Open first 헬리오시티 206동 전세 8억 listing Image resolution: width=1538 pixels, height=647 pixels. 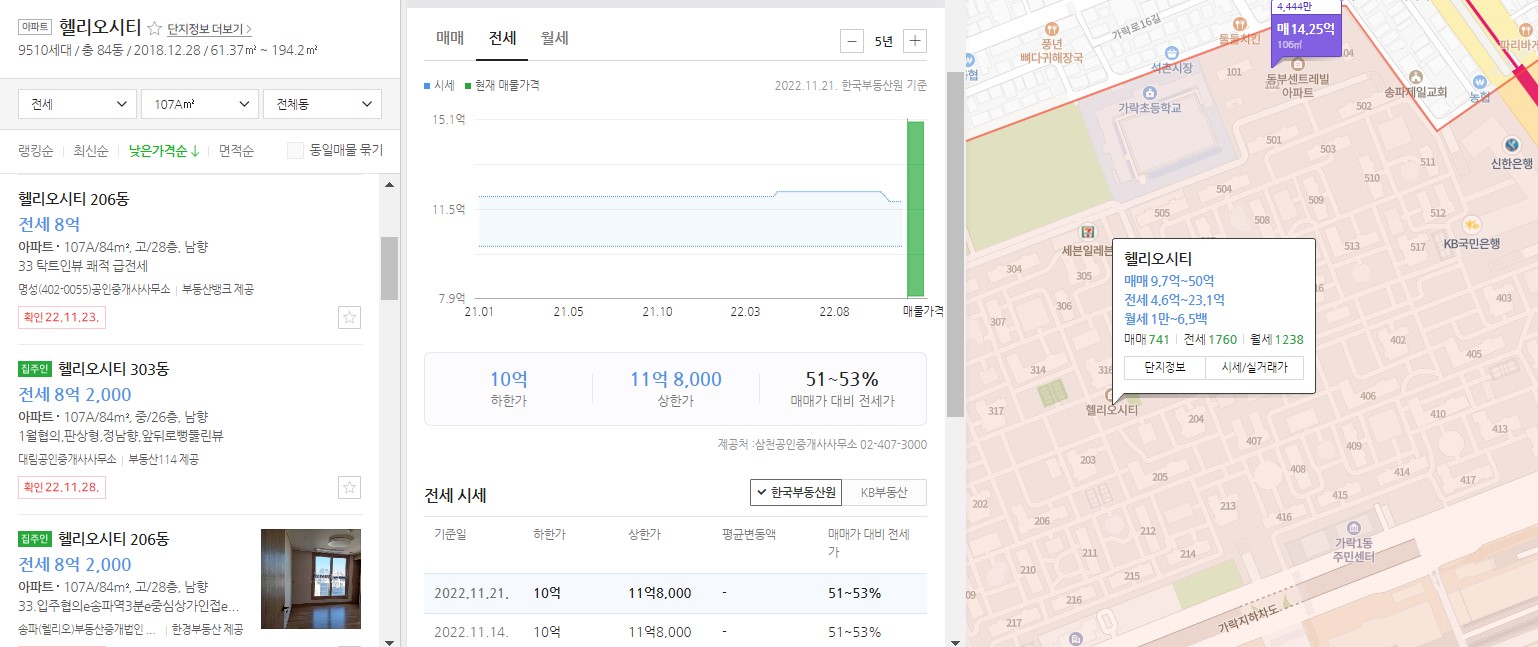(74, 199)
